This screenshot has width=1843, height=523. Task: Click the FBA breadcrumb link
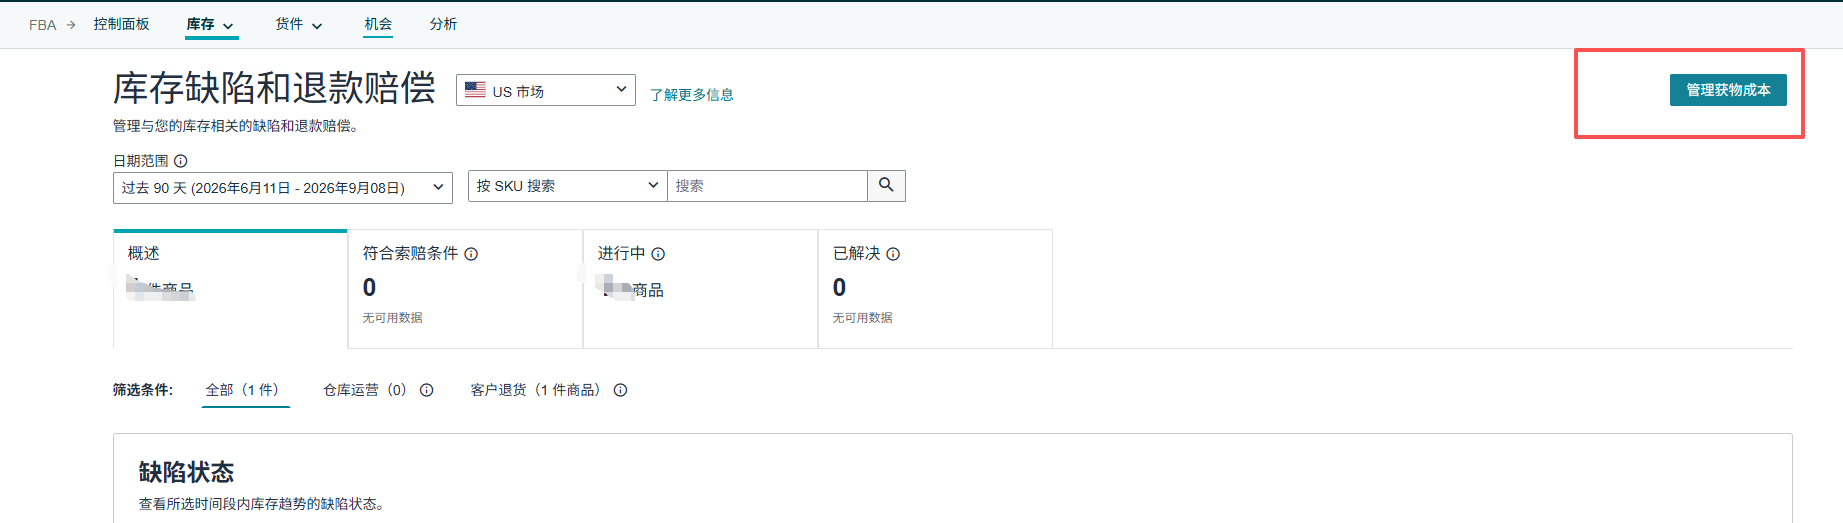pyautogui.click(x=42, y=25)
